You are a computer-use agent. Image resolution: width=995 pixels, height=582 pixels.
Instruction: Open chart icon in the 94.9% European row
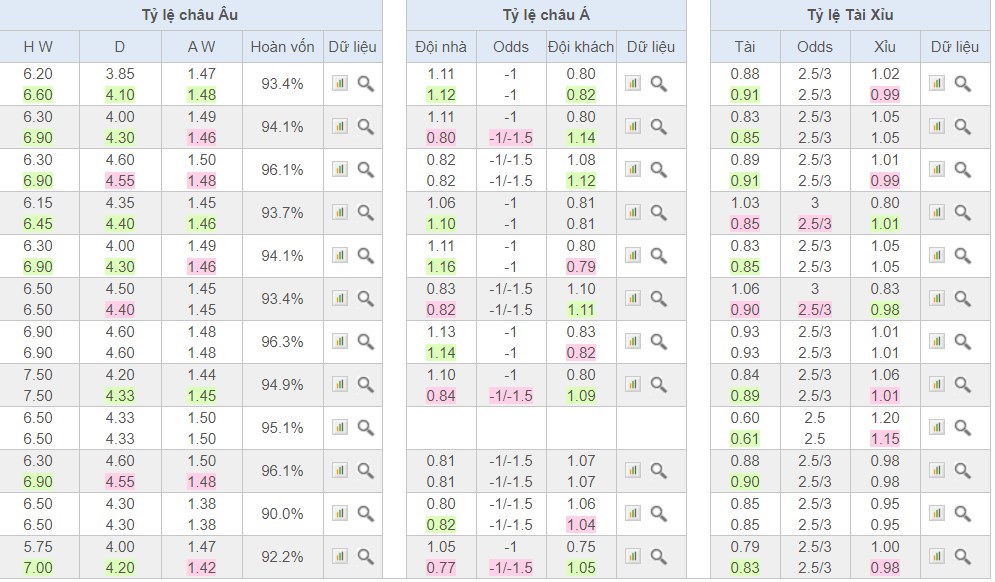pyautogui.click(x=340, y=384)
